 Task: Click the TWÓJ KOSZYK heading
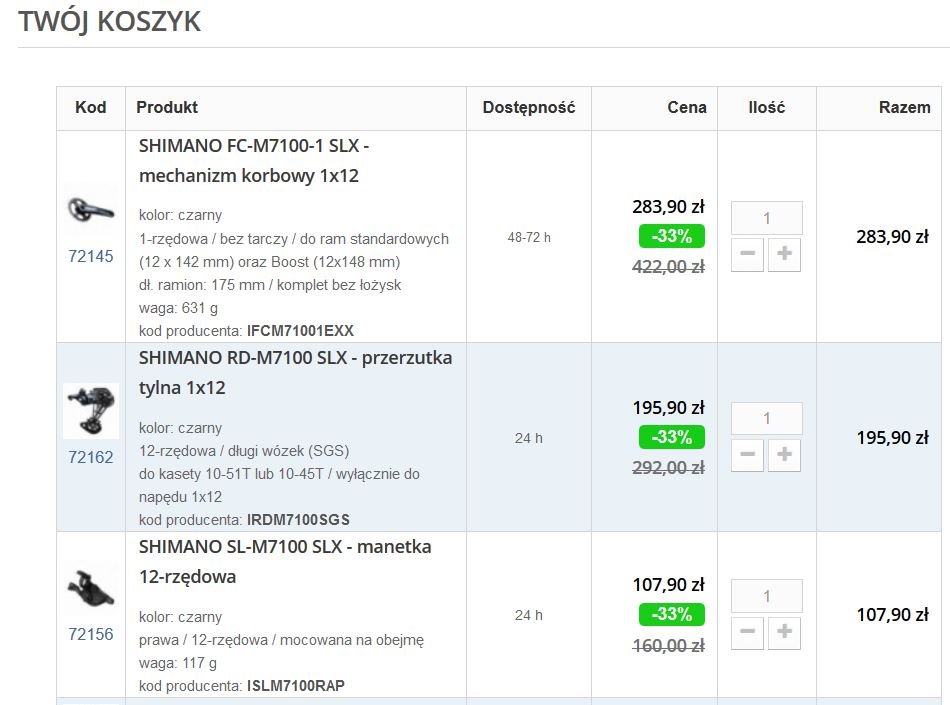pos(110,21)
